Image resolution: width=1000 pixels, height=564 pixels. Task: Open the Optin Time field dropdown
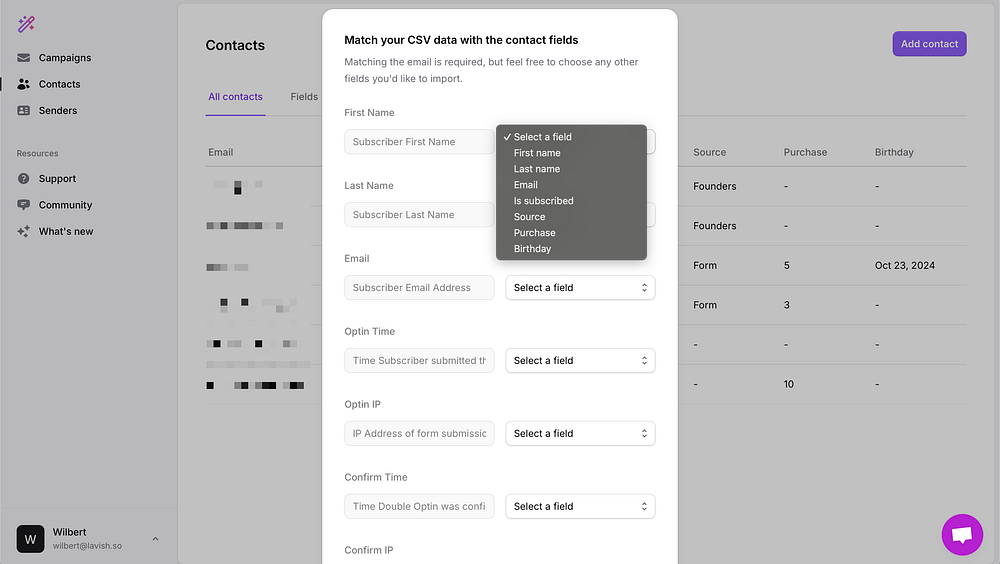580,361
